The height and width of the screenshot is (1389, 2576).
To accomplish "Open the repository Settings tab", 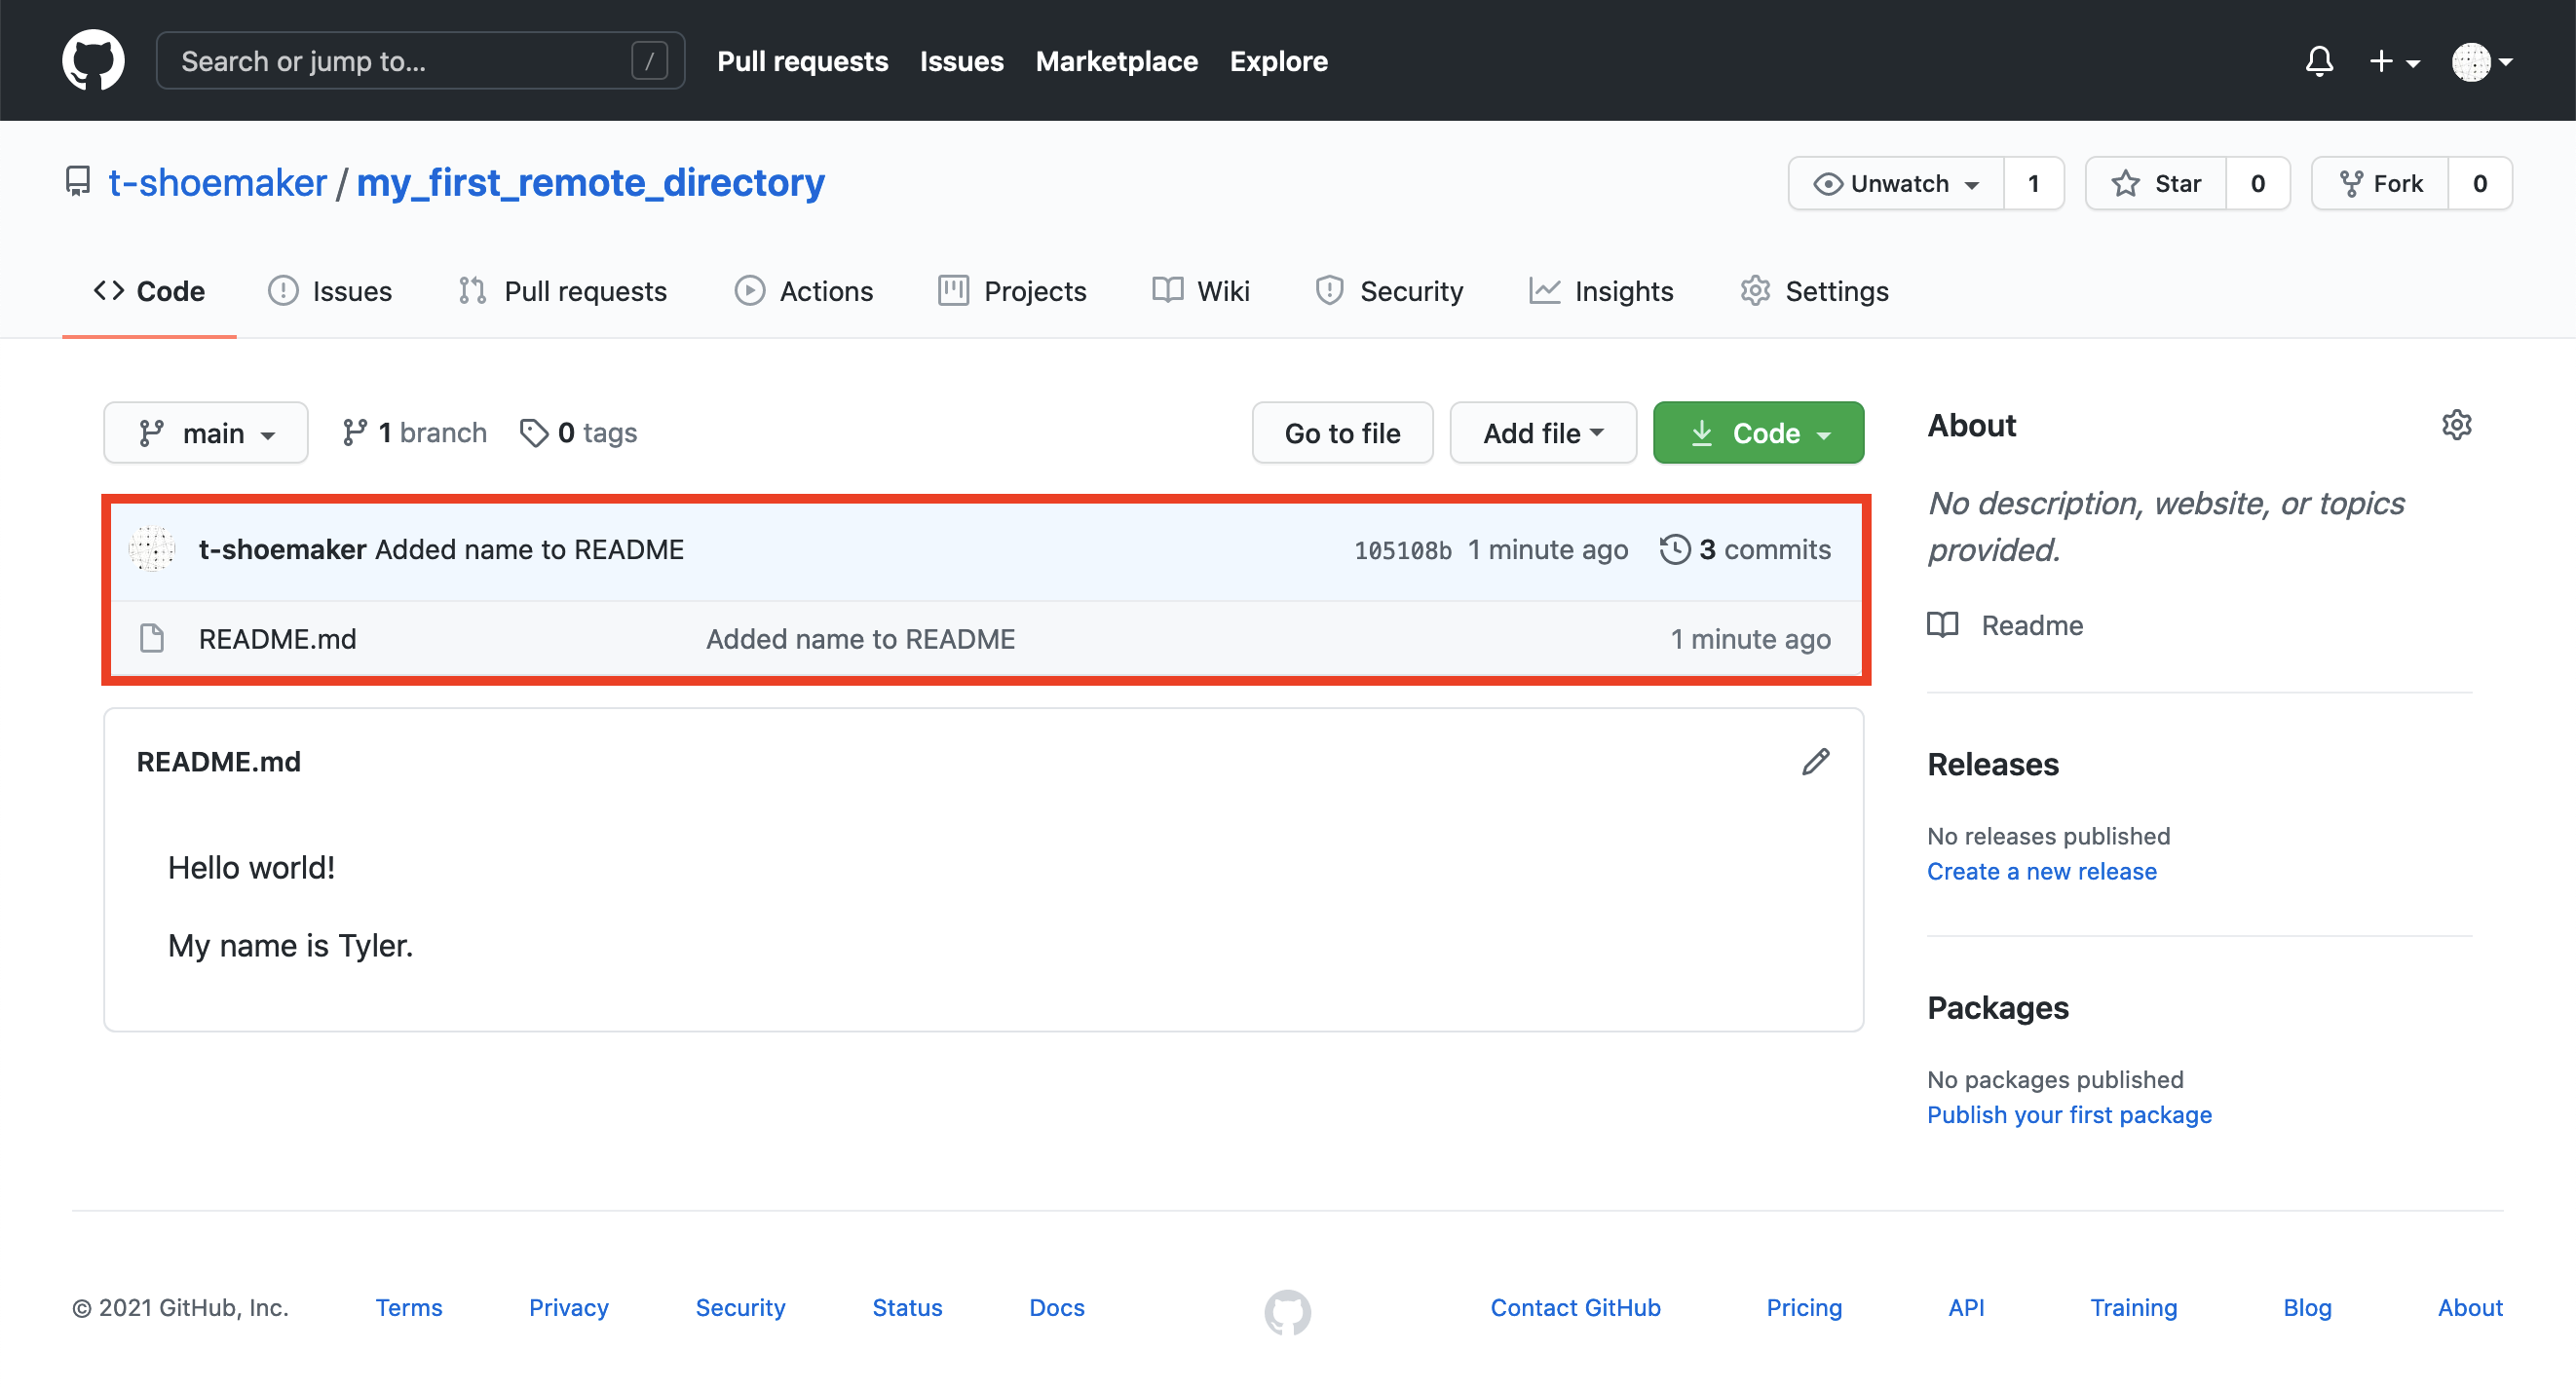I will pyautogui.click(x=1814, y=291).
